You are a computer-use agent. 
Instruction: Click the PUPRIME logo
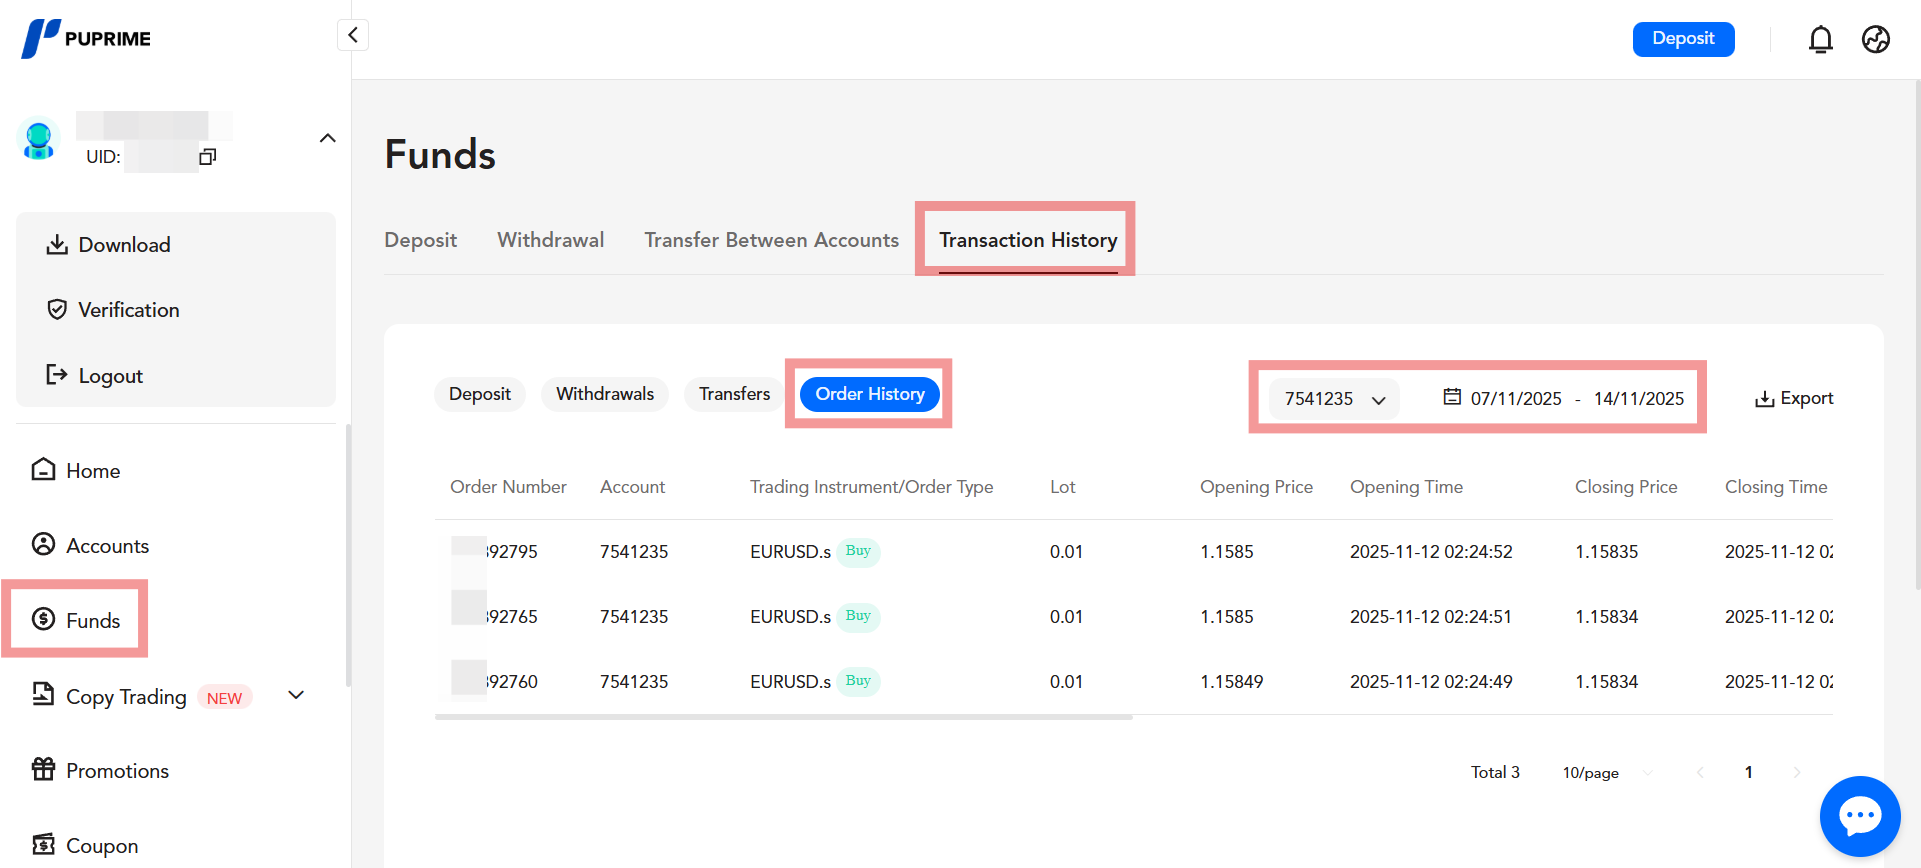point(86,39)
